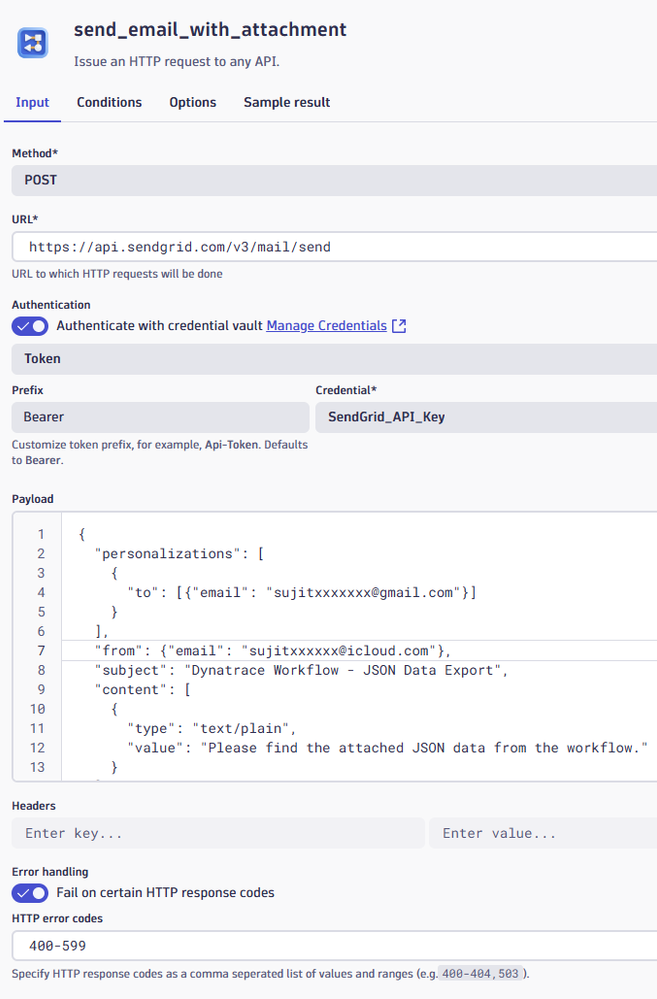Click the Bearer prefix field
The image size is (657, 999).
[x=161, y=417]
